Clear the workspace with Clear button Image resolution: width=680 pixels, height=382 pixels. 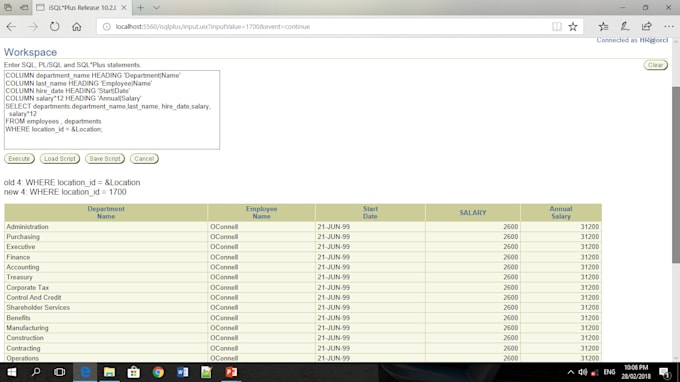pyautogui.click(x=655, y=65)
